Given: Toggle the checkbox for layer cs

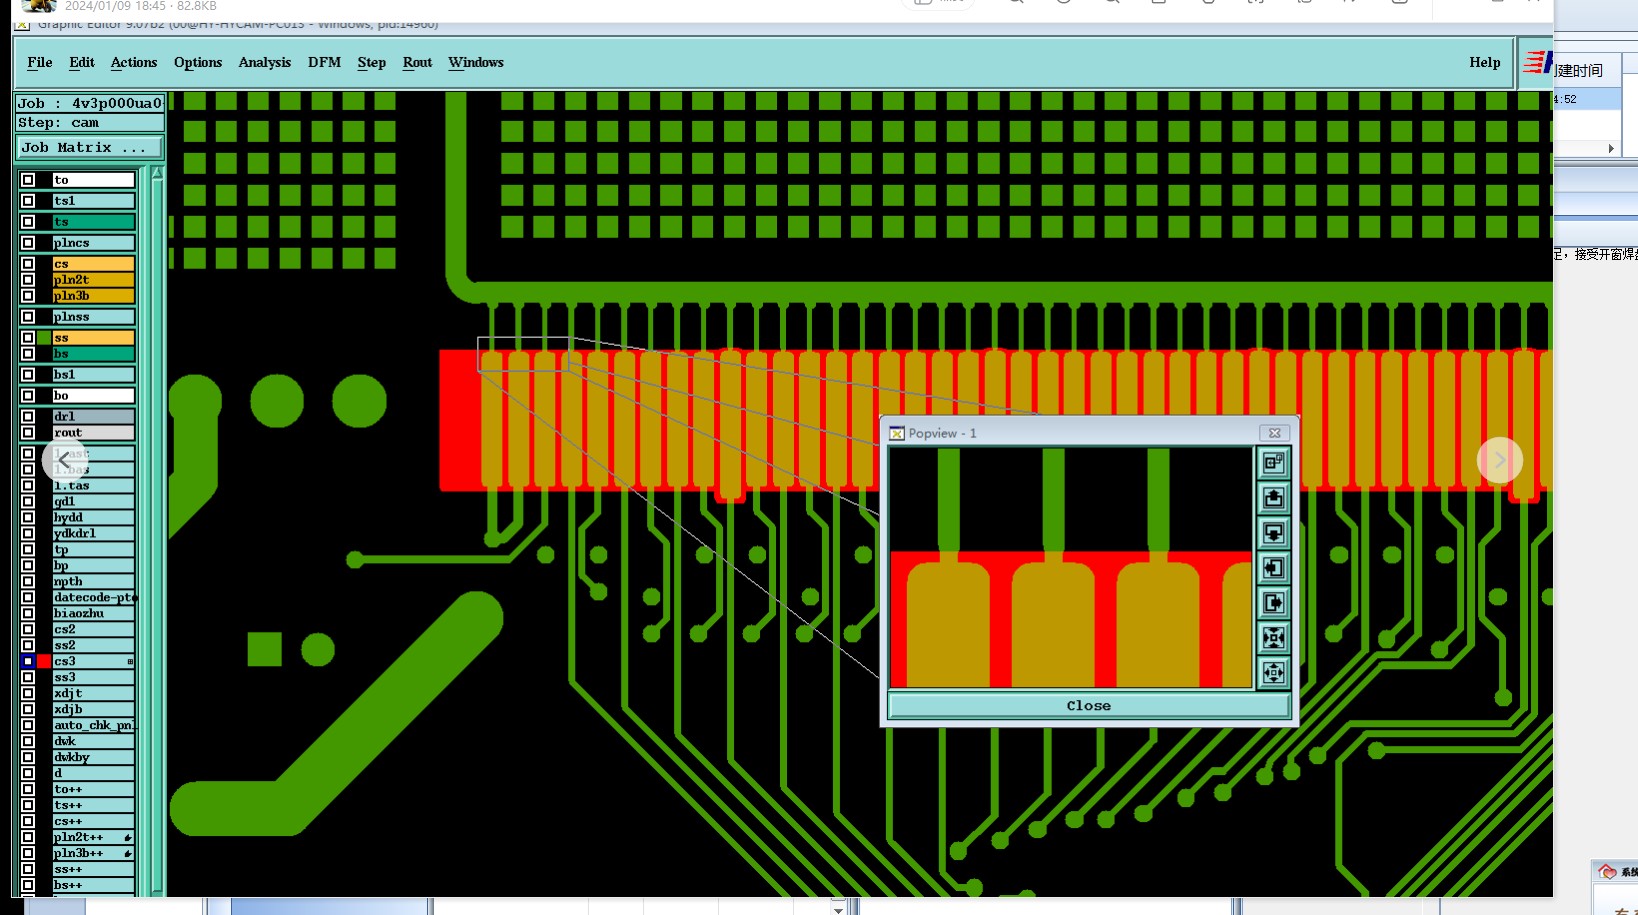Looking at the screenshot, I should coord(28,264).
